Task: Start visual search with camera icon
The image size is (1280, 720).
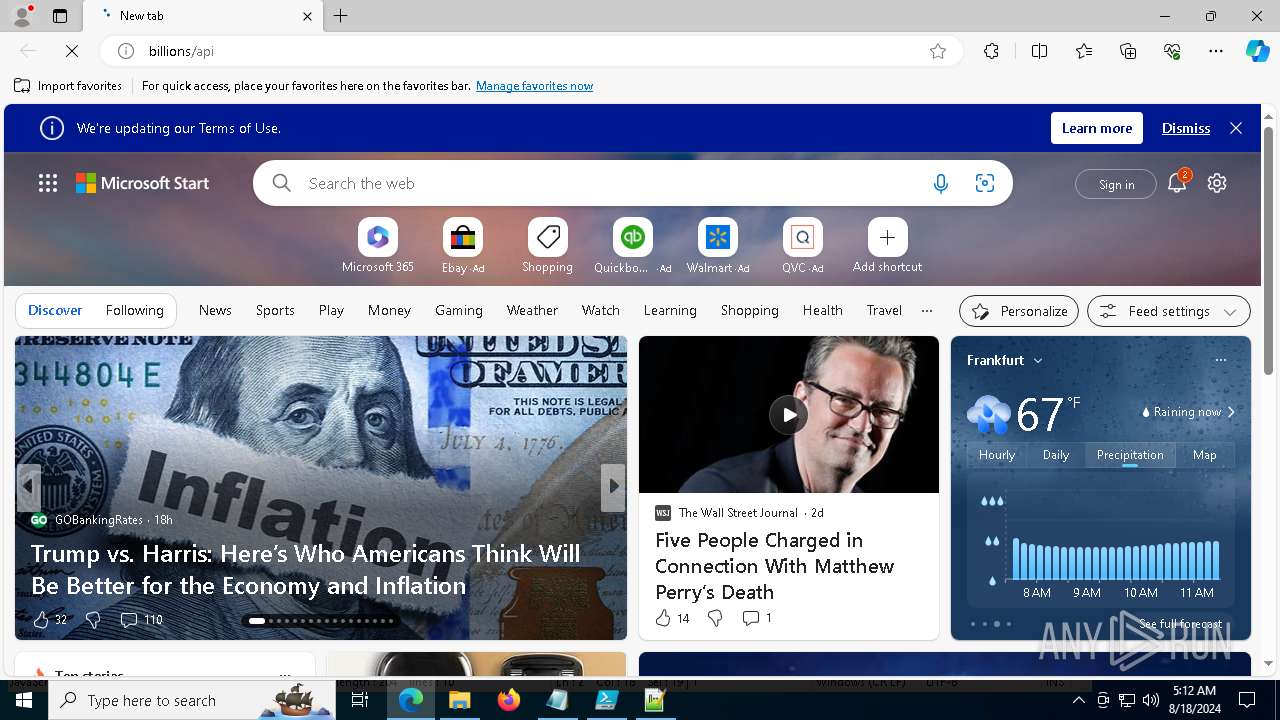Action: pyautogui.click(x=985, y=183)
